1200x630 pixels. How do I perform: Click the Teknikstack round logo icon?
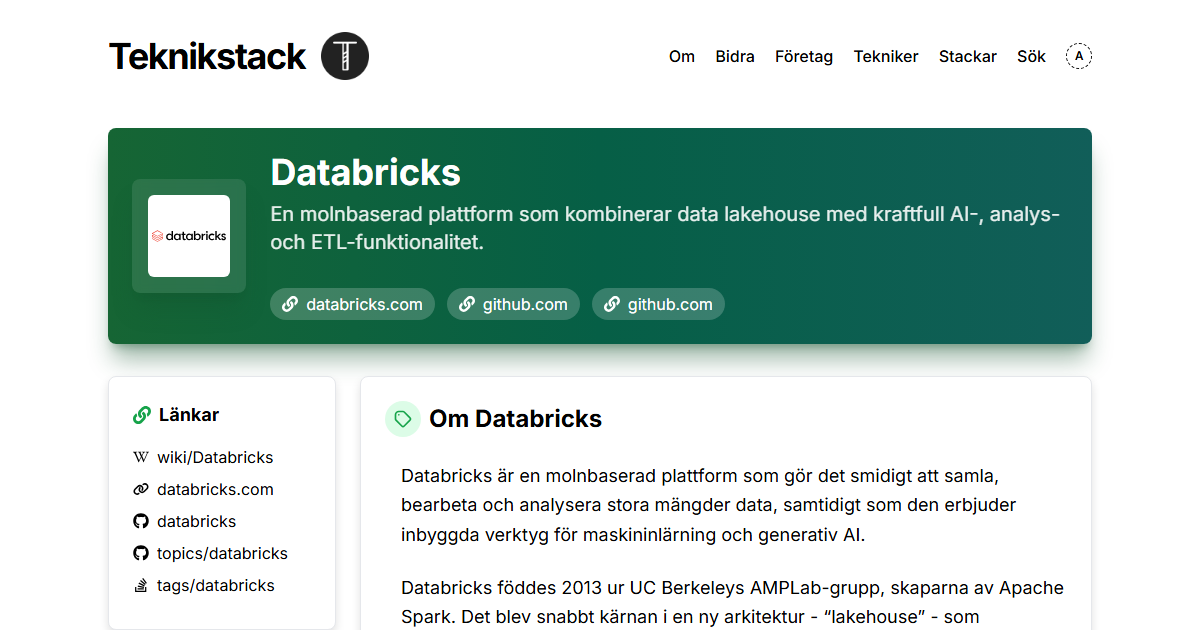(x=345, y=56)
